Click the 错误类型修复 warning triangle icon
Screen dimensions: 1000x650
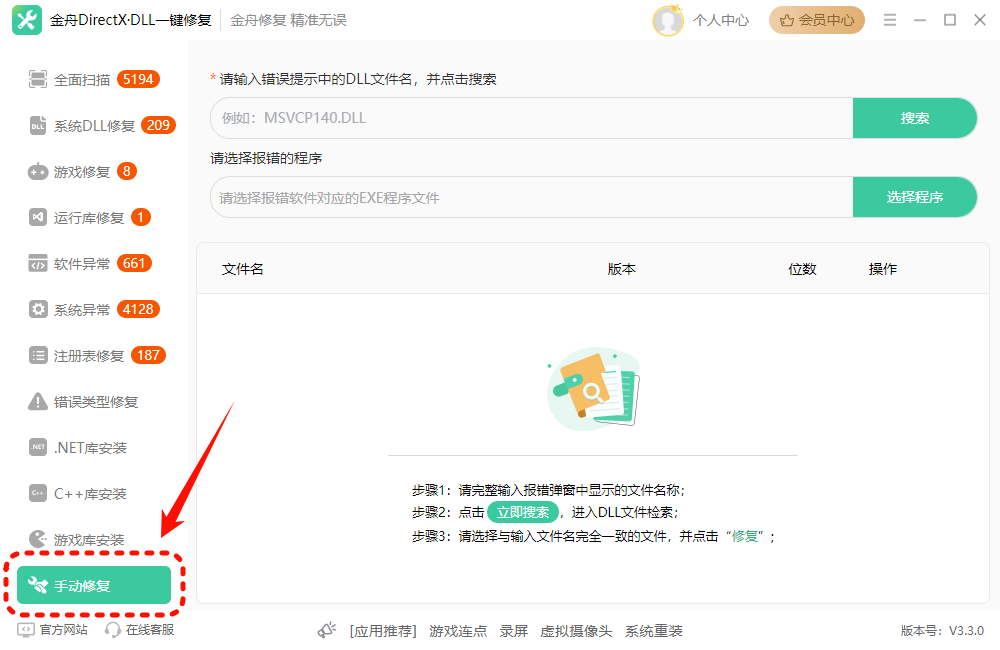[x=38, y=401]
